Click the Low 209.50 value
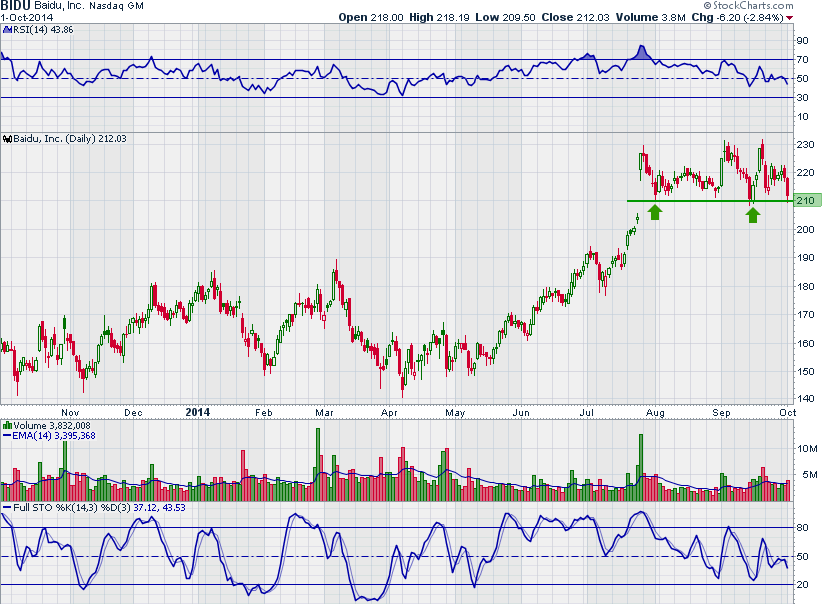 (x=505, y=17)
